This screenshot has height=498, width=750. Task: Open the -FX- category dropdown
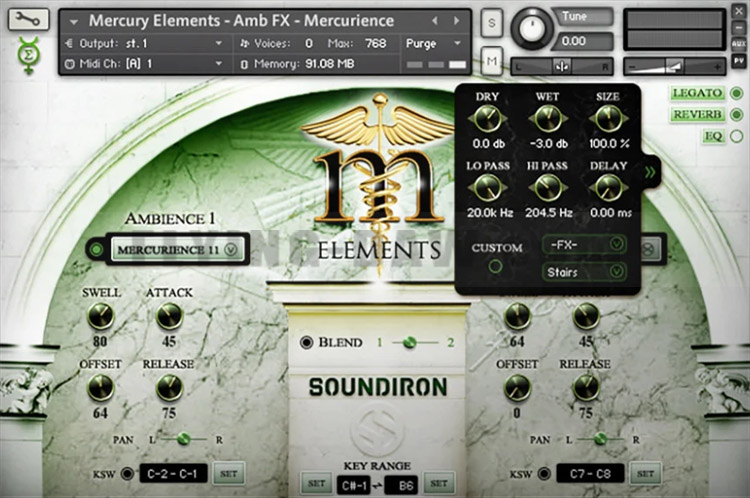click(585, 245)
